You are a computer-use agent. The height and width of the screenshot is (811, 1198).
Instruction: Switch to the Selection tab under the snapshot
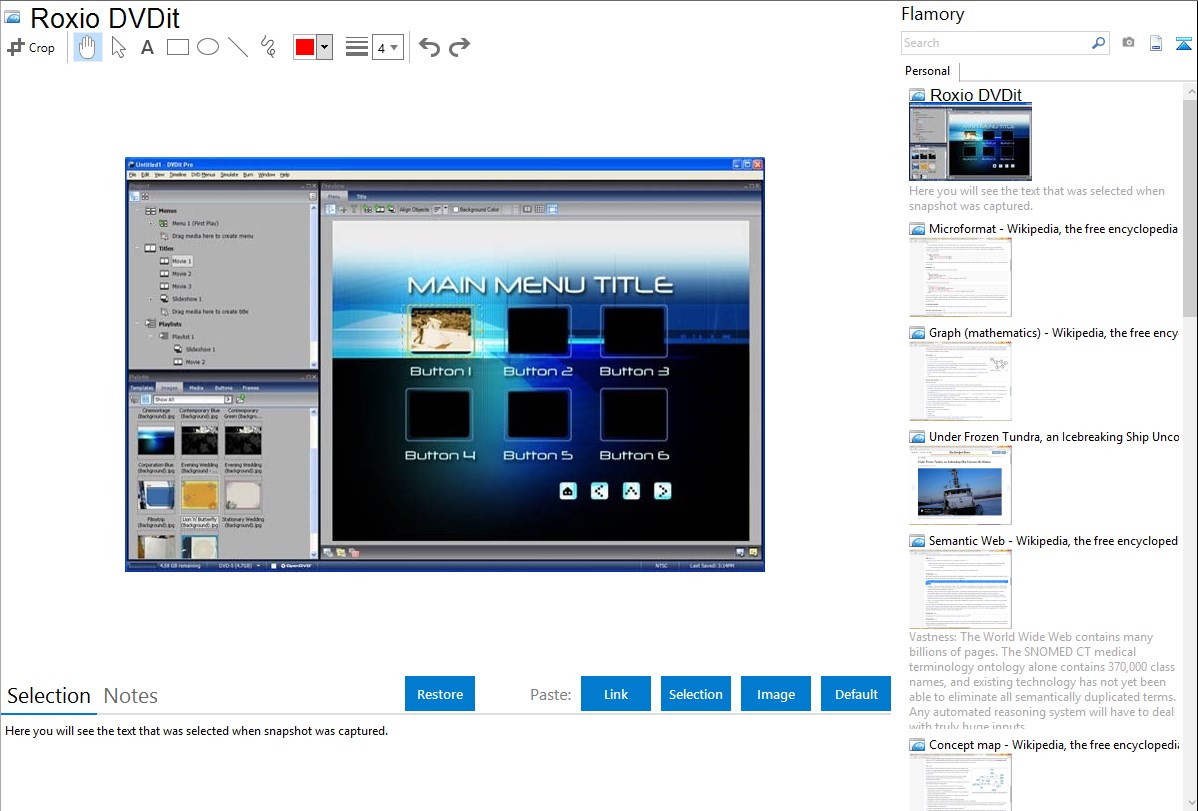point(49,696)
